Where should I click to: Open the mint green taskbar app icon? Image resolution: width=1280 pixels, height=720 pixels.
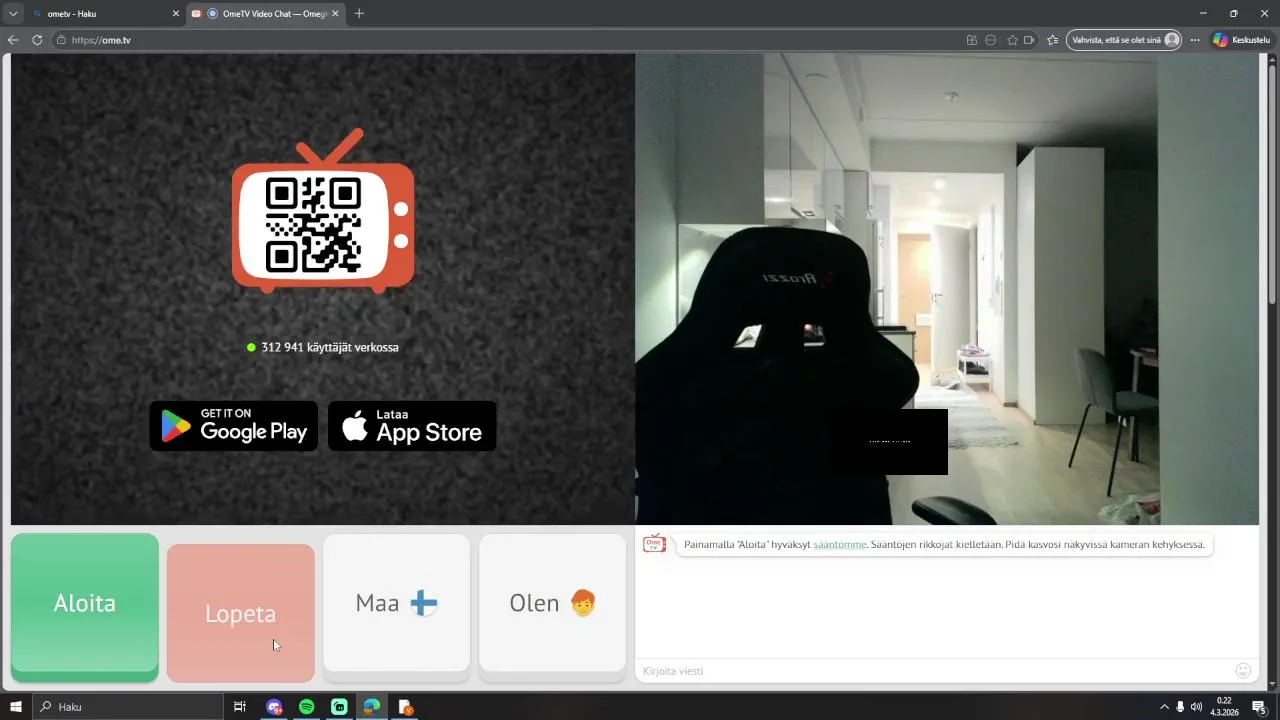(339, 707)
